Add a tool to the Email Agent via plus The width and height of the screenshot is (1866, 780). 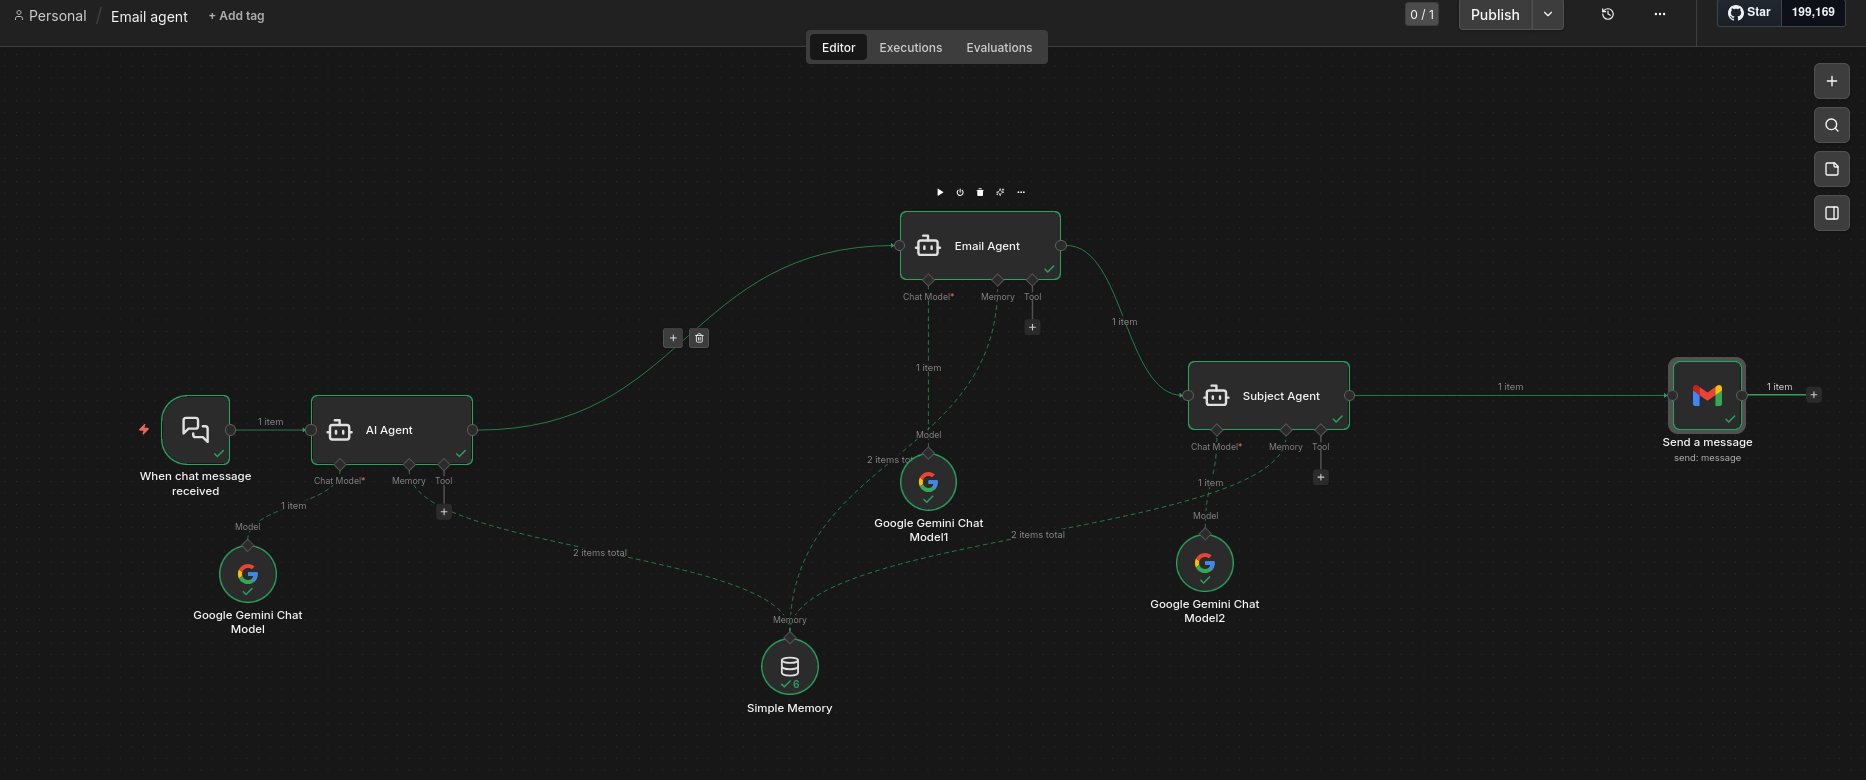tap(1033, 327)
